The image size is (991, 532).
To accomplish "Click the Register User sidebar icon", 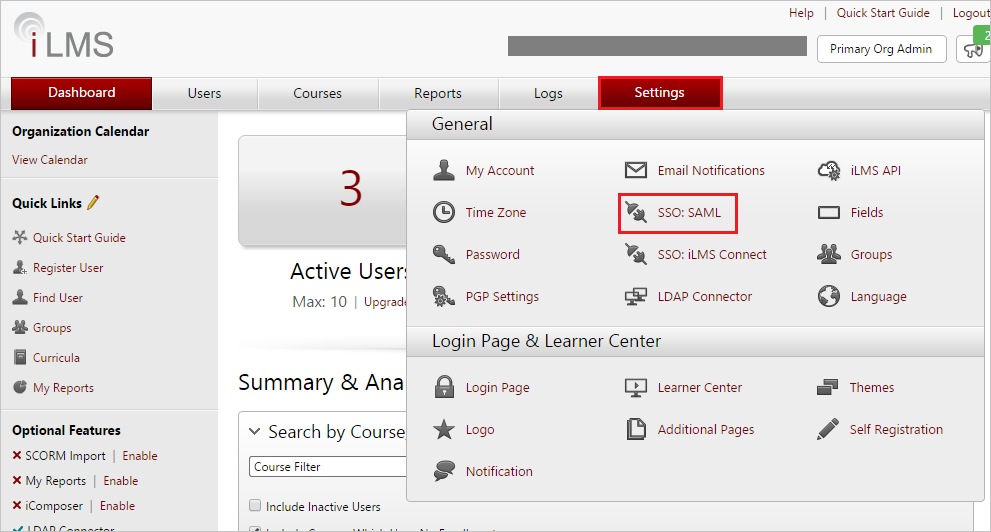I will [x=20, y=267].
